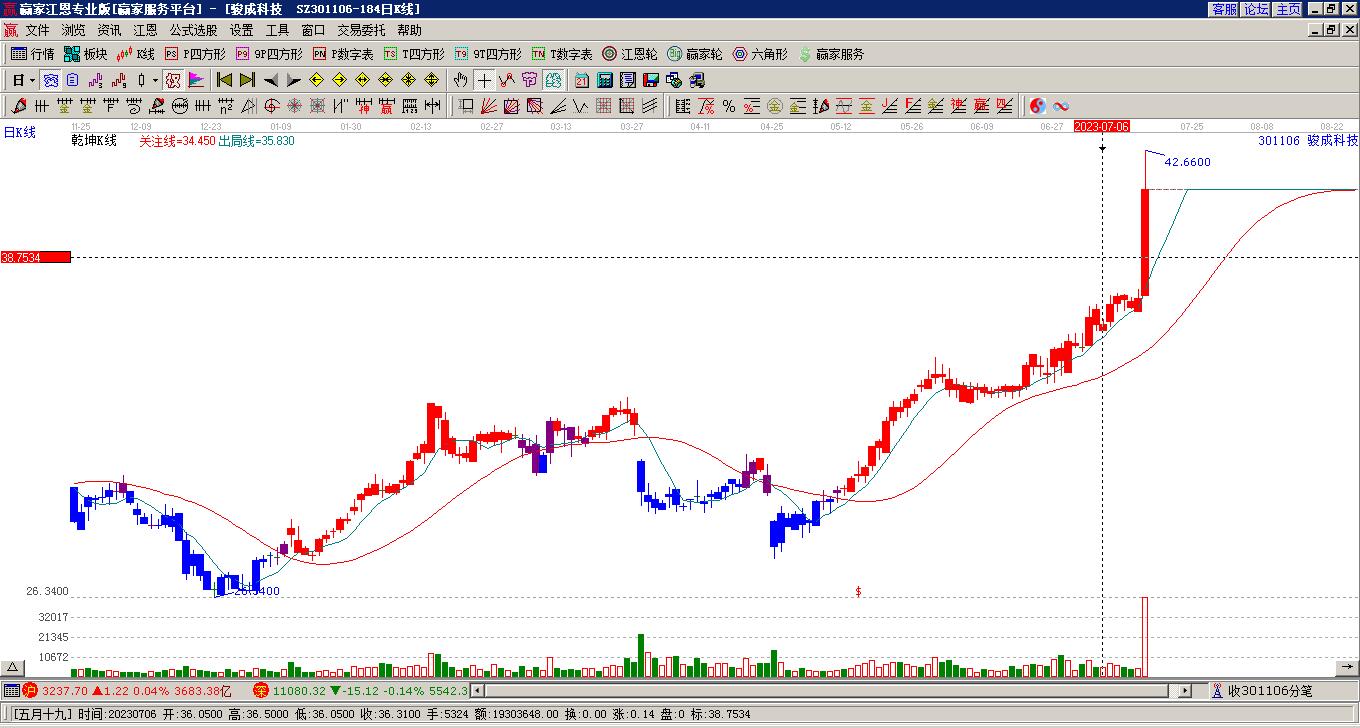Click the red 38.7534 price axis tag
Viewport: 1360px width, 728px height.
(x=36, y=257)
